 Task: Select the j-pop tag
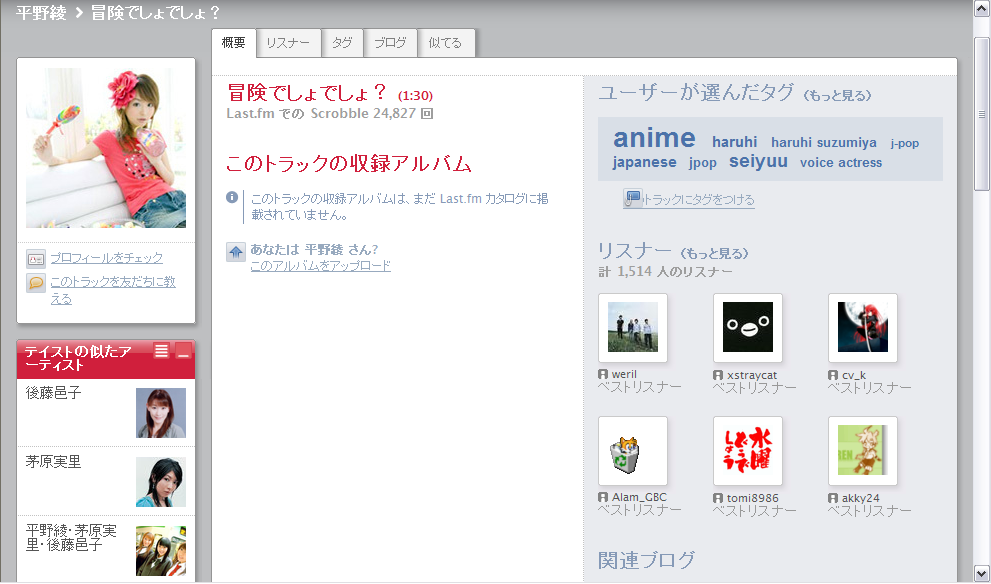(904, 143)
